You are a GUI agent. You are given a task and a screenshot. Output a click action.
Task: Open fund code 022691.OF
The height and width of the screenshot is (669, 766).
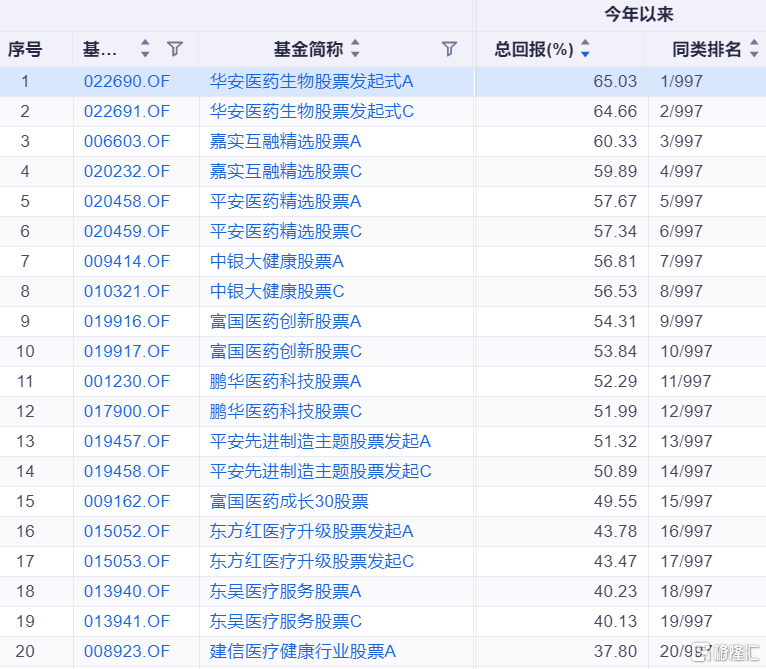[127, 111]
